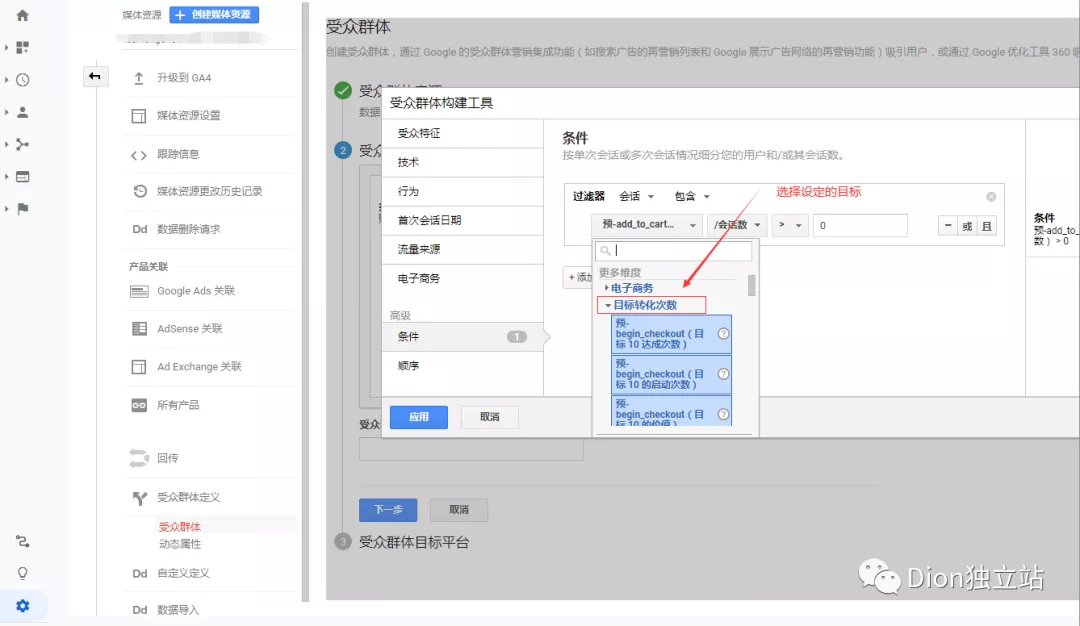Select the flag icon in left sidebar
The image size is (1080, 626).
point(23,208)
